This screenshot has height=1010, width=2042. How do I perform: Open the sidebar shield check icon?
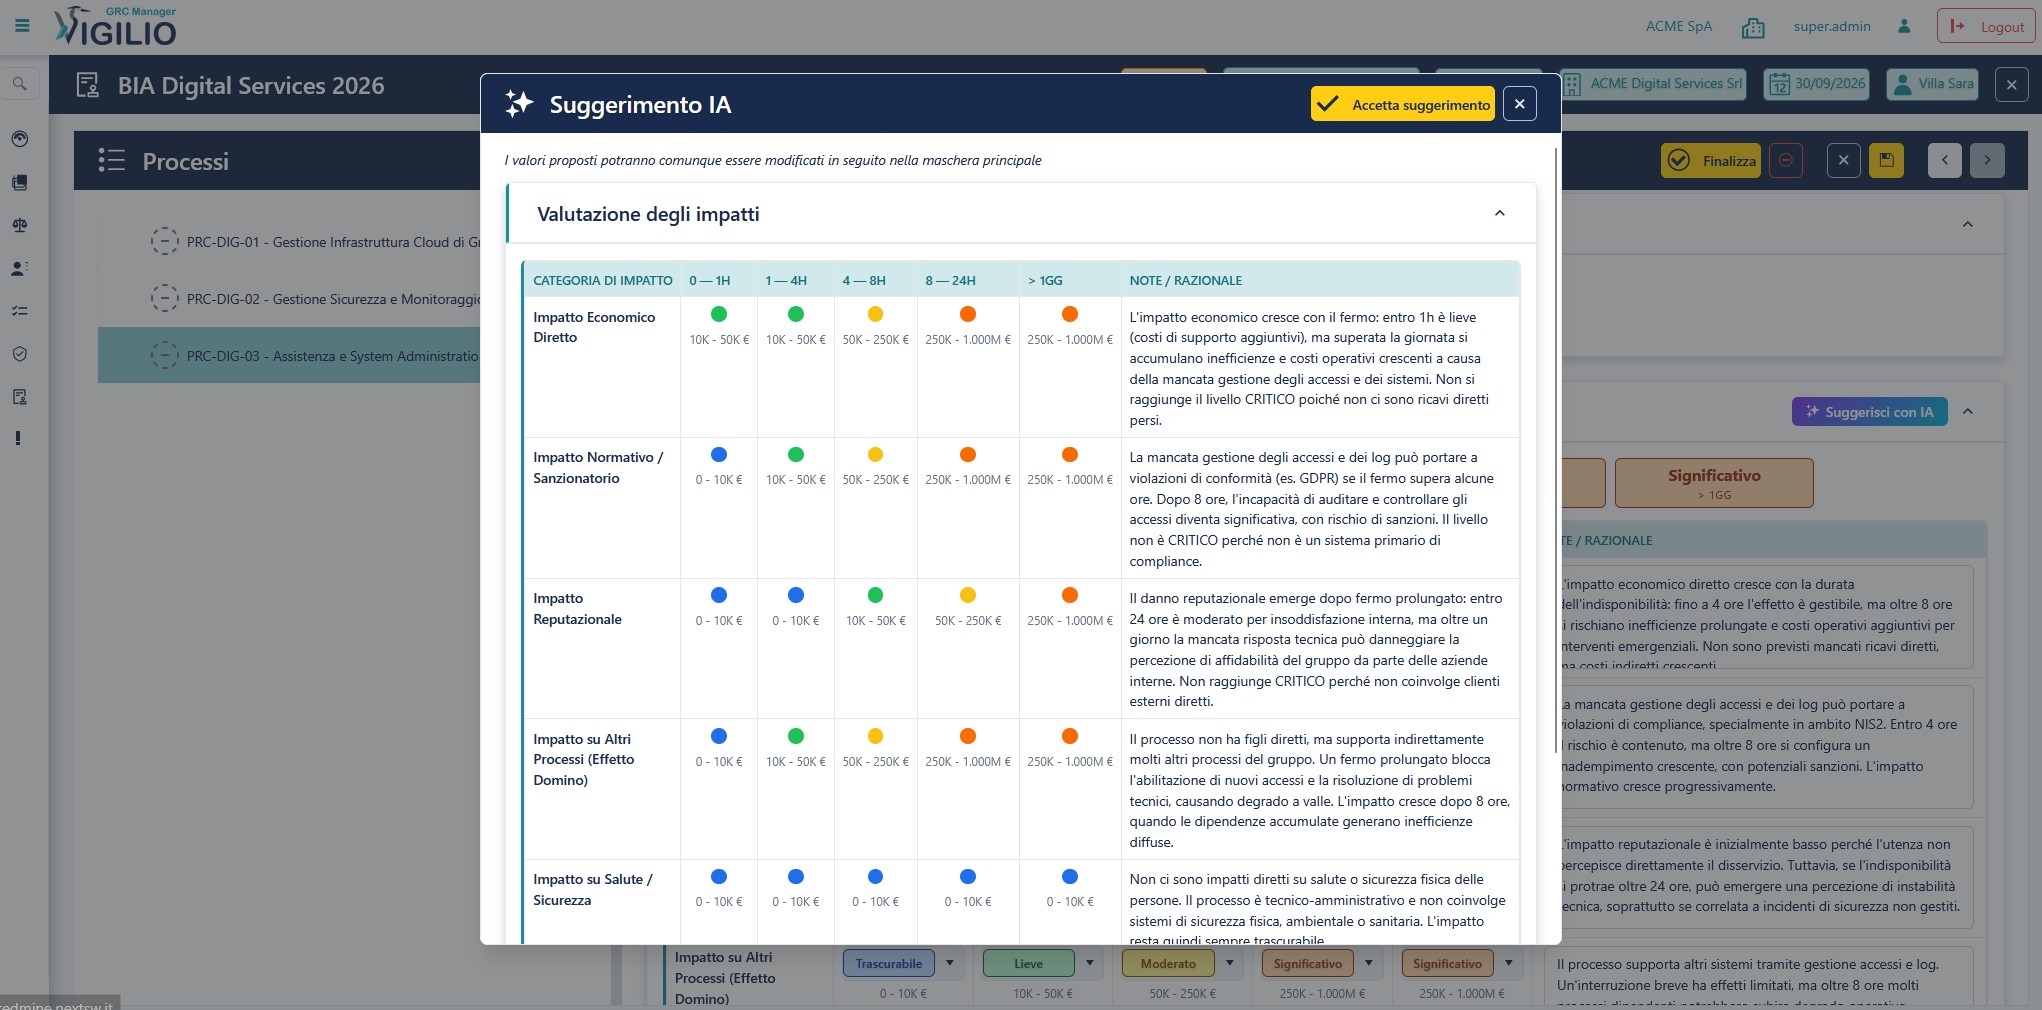coord(19,354)
